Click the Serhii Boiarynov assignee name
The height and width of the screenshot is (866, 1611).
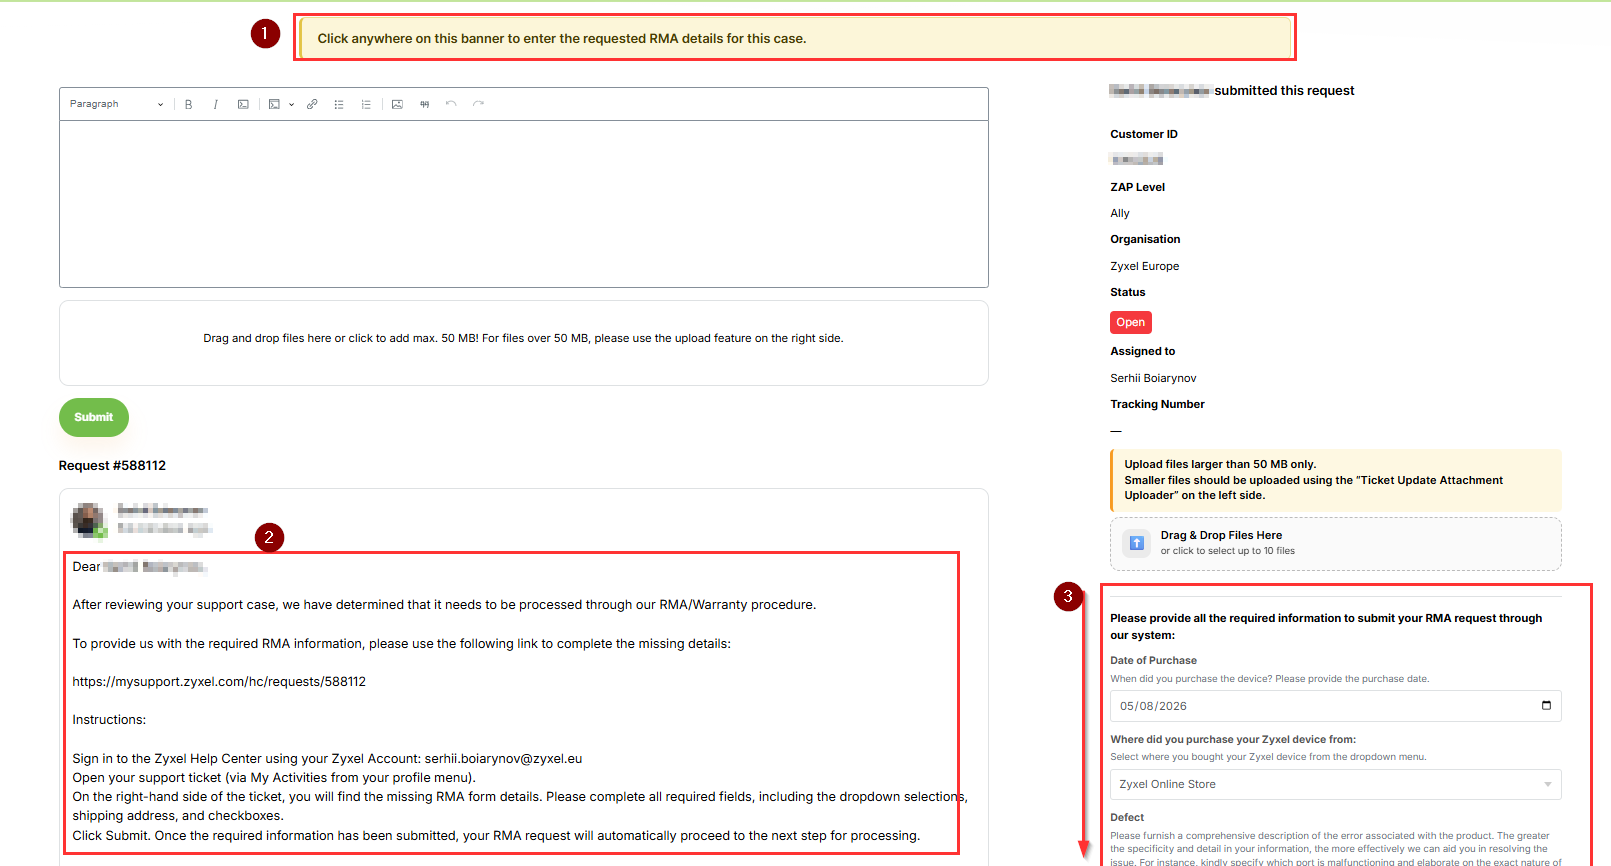click(x=1153, y=378)
